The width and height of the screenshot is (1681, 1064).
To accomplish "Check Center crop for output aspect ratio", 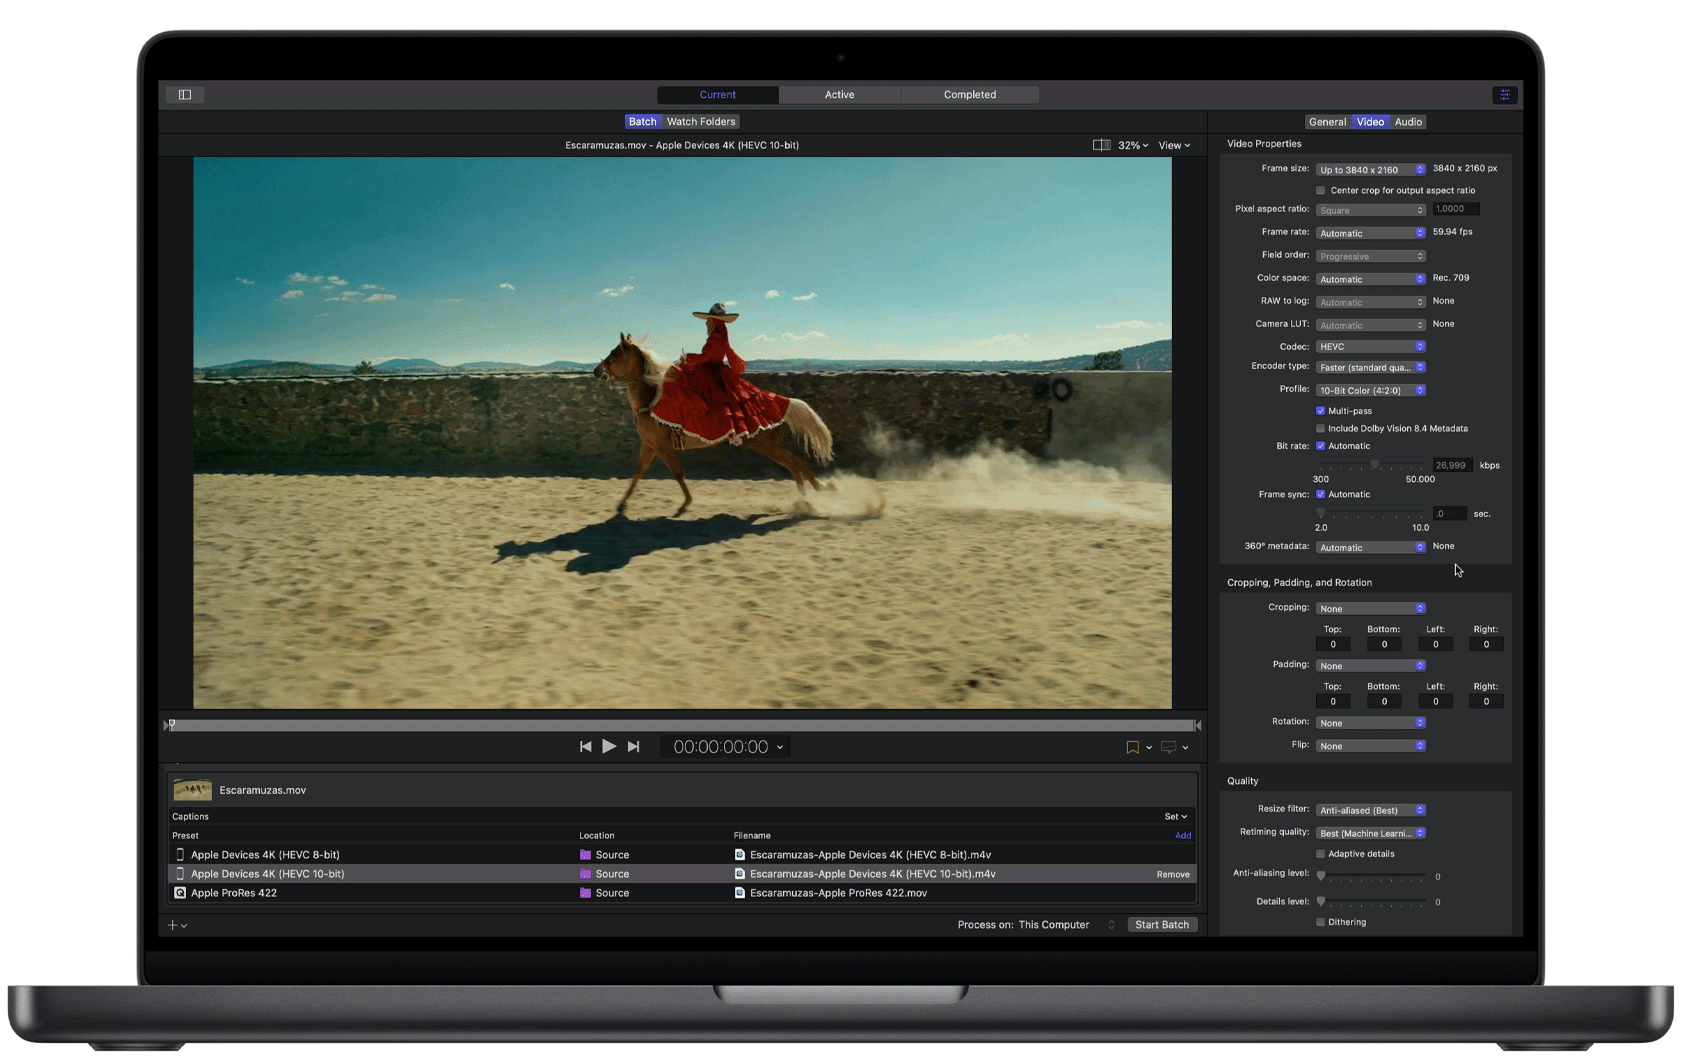I will point(1321,191).
